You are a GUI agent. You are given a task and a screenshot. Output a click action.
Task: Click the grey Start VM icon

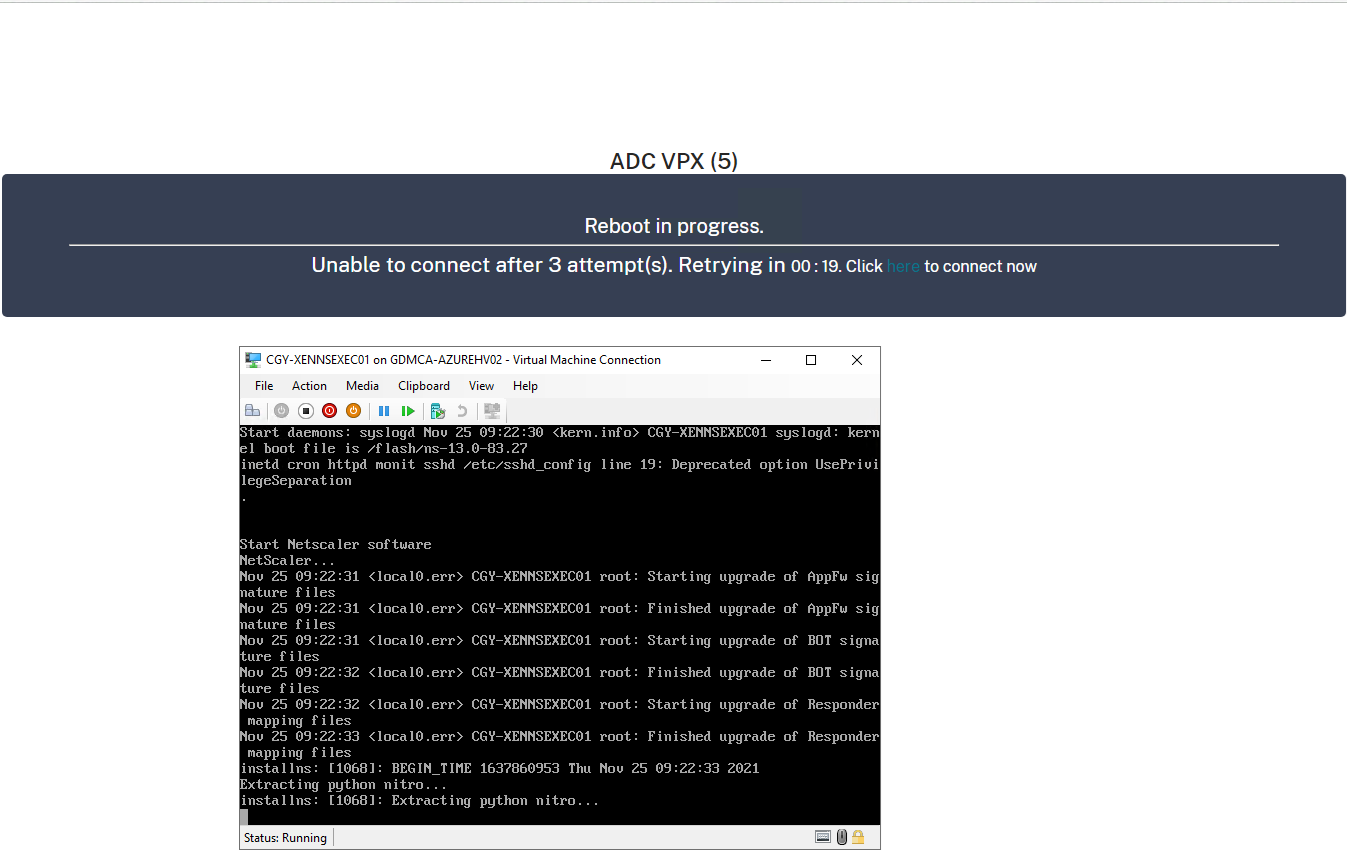coord(281,411)
